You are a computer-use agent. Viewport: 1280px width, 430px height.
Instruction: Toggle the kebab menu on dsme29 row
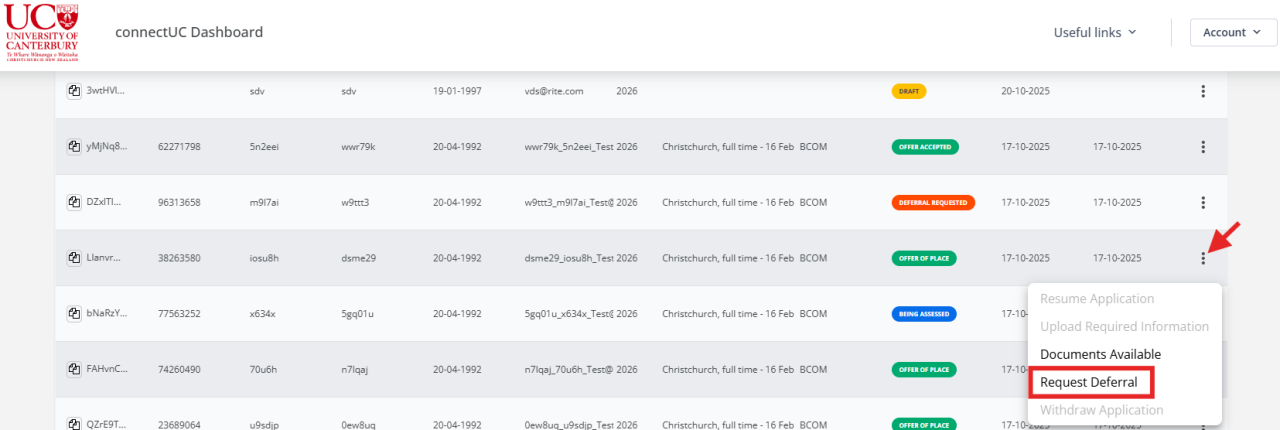click(1203, 258)
